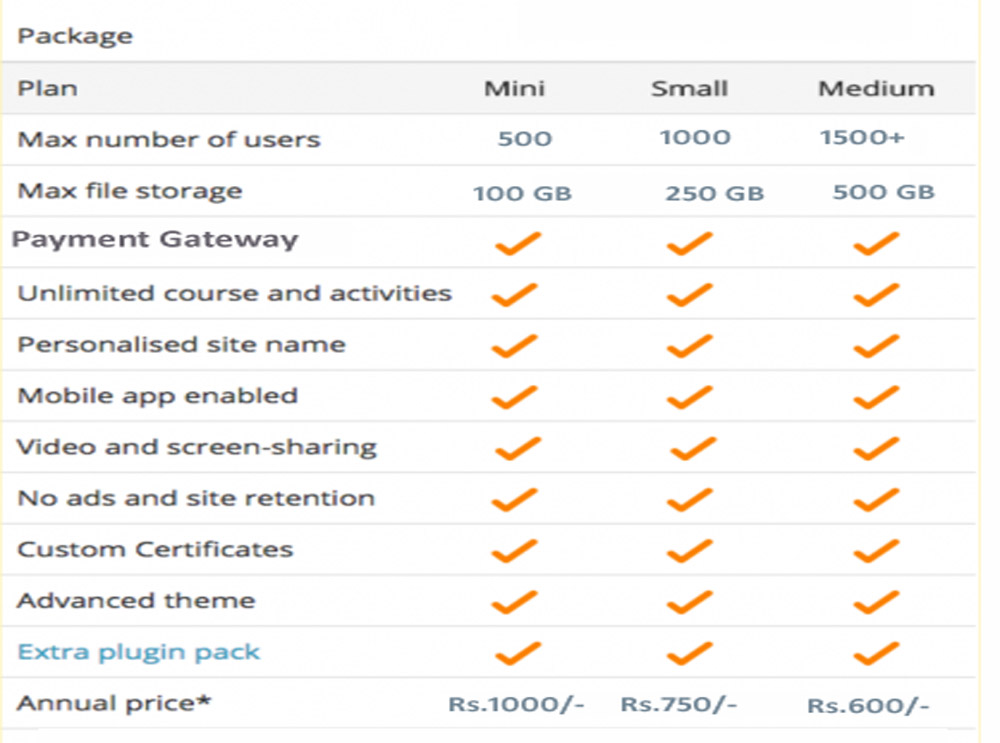Click No ads checkmark for Medium
This screenshot has width=1000, height=743.
tap(876, 500)
